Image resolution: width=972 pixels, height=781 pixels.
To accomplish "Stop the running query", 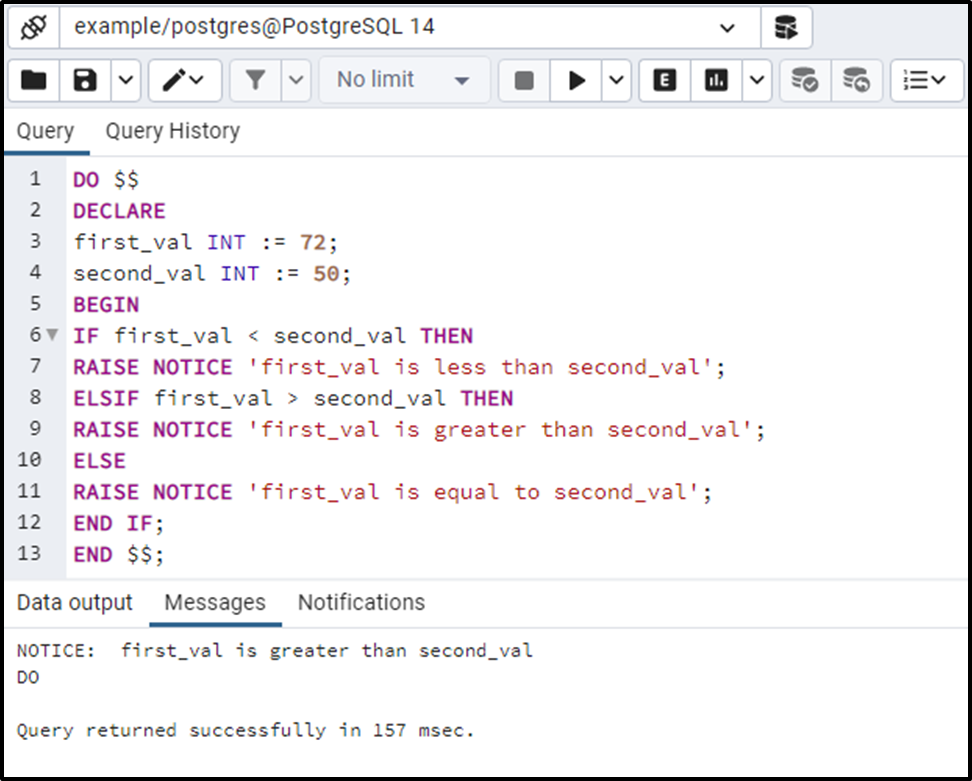I will 523,80.
